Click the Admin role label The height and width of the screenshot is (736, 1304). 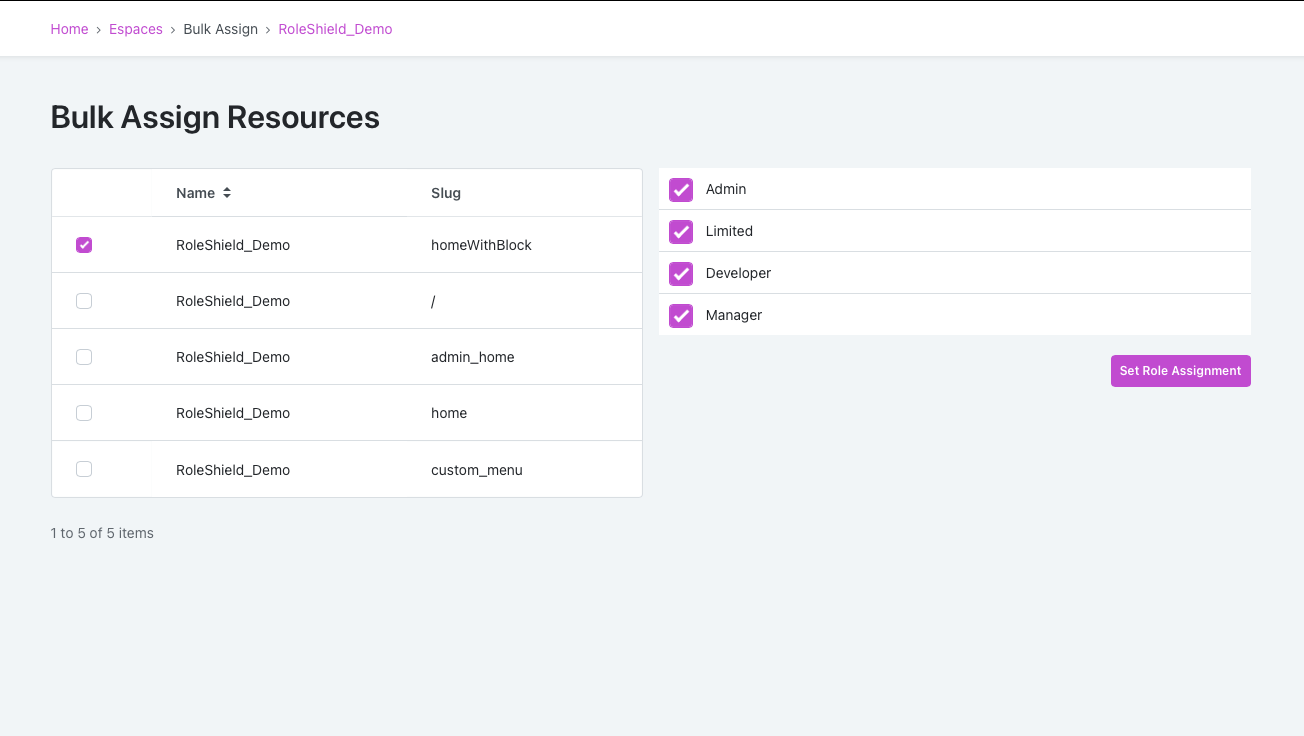click(x=726, y=189)
